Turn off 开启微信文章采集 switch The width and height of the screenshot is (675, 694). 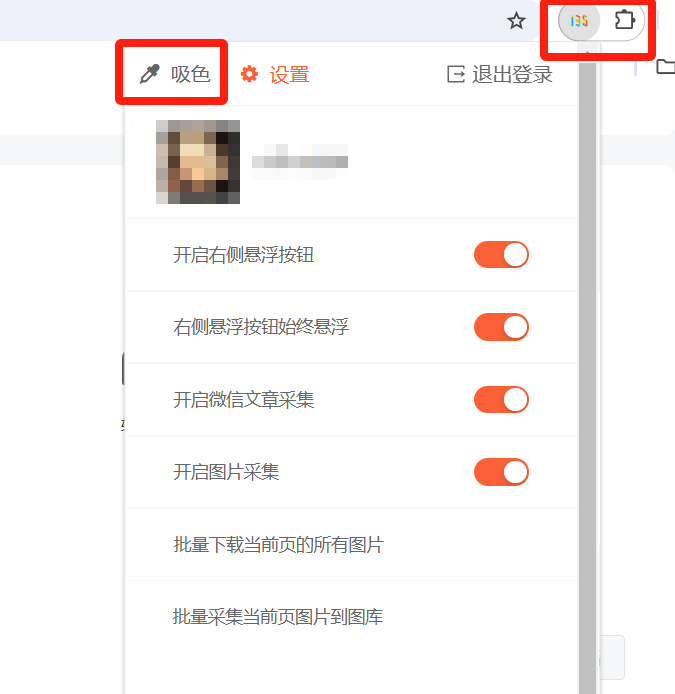click(501, 400)
